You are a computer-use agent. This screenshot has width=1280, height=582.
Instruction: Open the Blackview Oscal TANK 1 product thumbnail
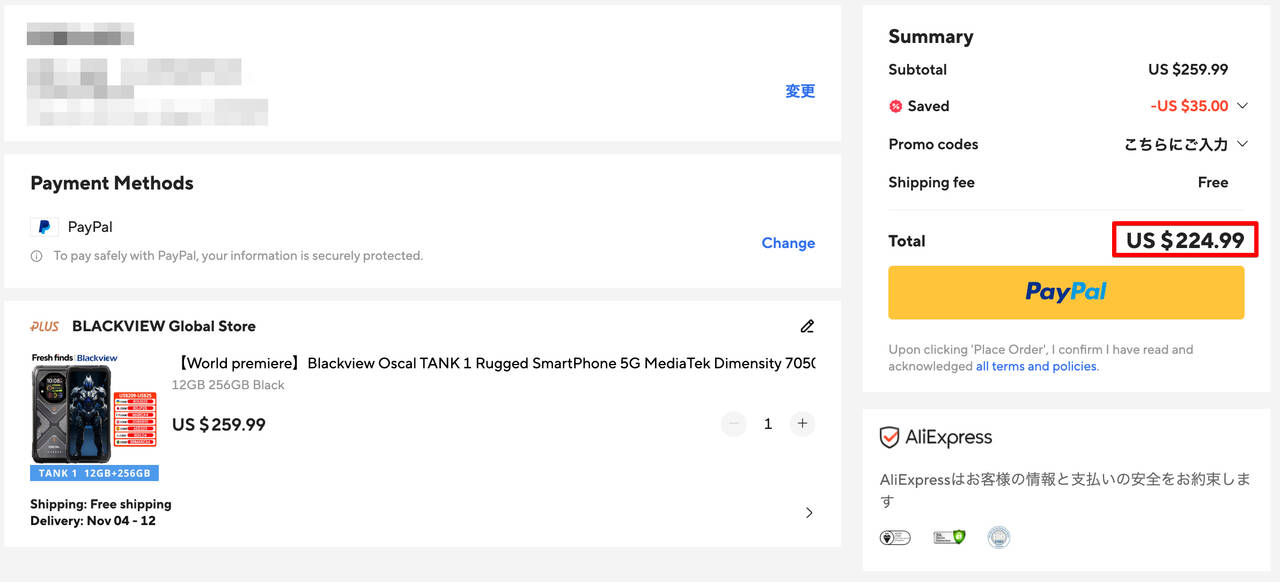click(94, 415)
